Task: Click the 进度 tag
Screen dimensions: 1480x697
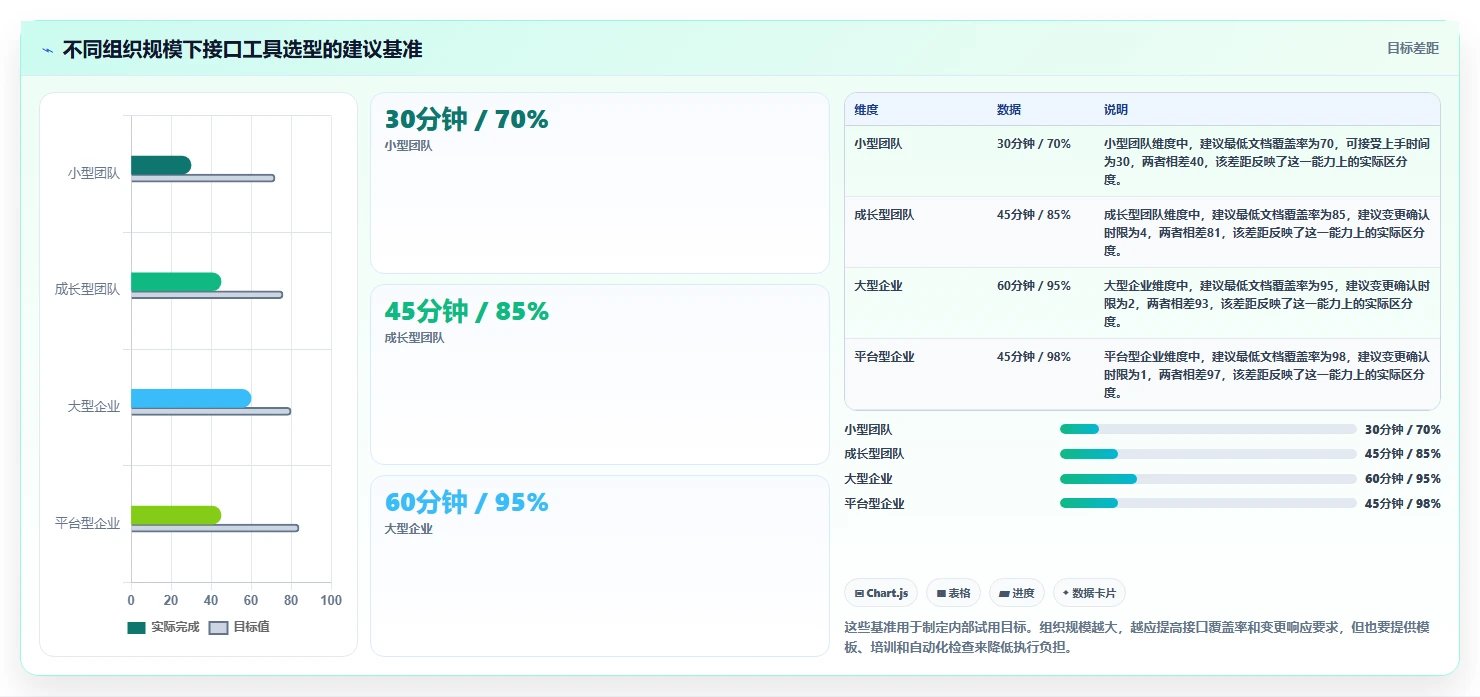Action: click(1017, 593)
